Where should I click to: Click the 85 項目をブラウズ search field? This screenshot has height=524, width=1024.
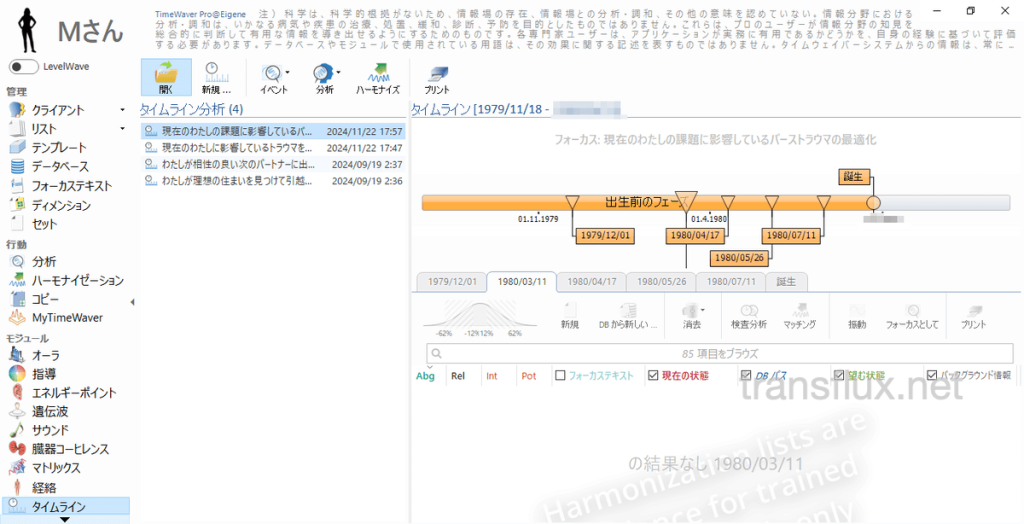click(720, 353)
